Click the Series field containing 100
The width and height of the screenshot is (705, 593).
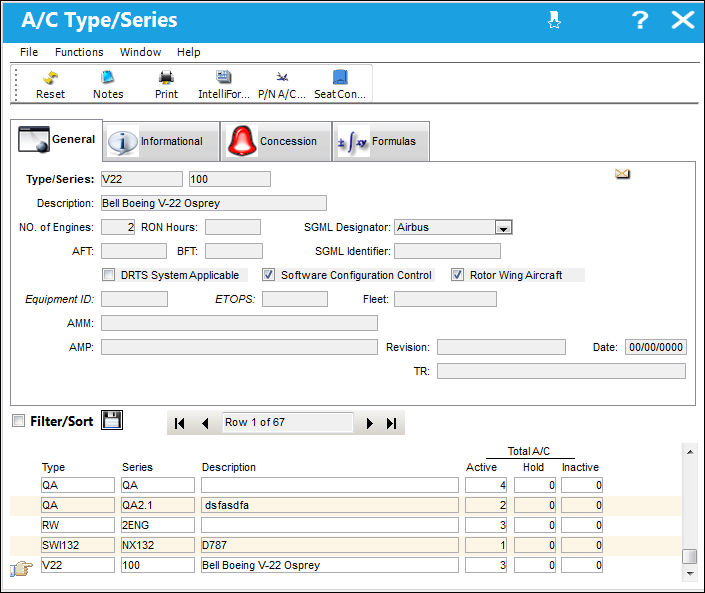(x=230, y=179)
